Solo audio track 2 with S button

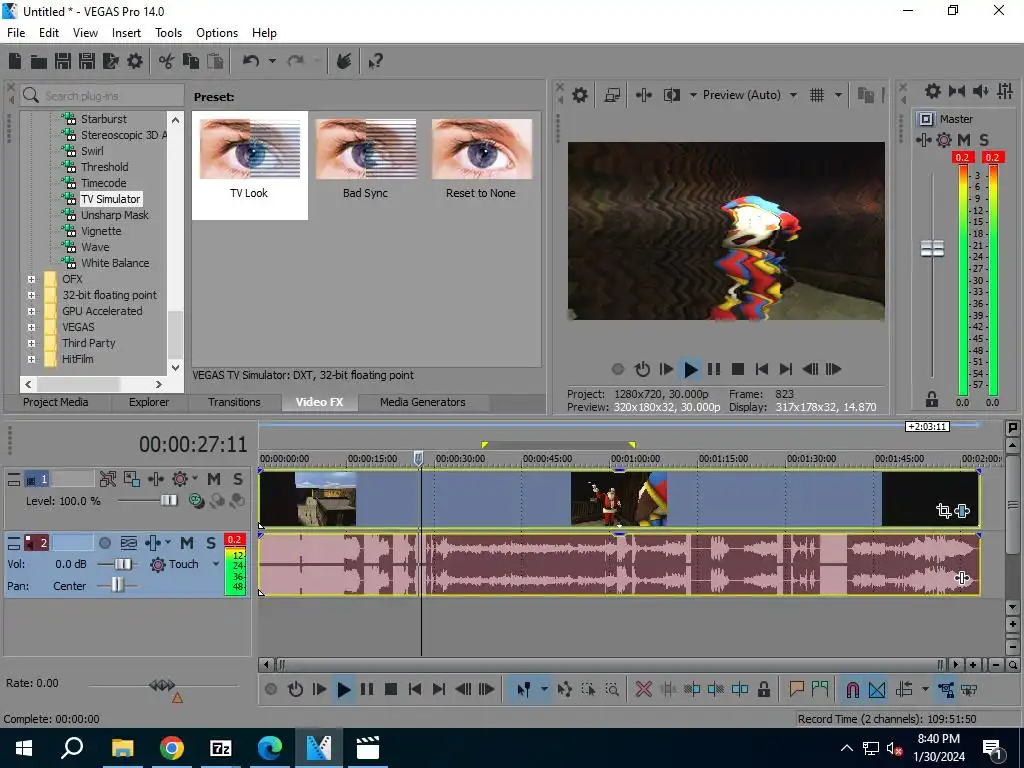[211, 543]
